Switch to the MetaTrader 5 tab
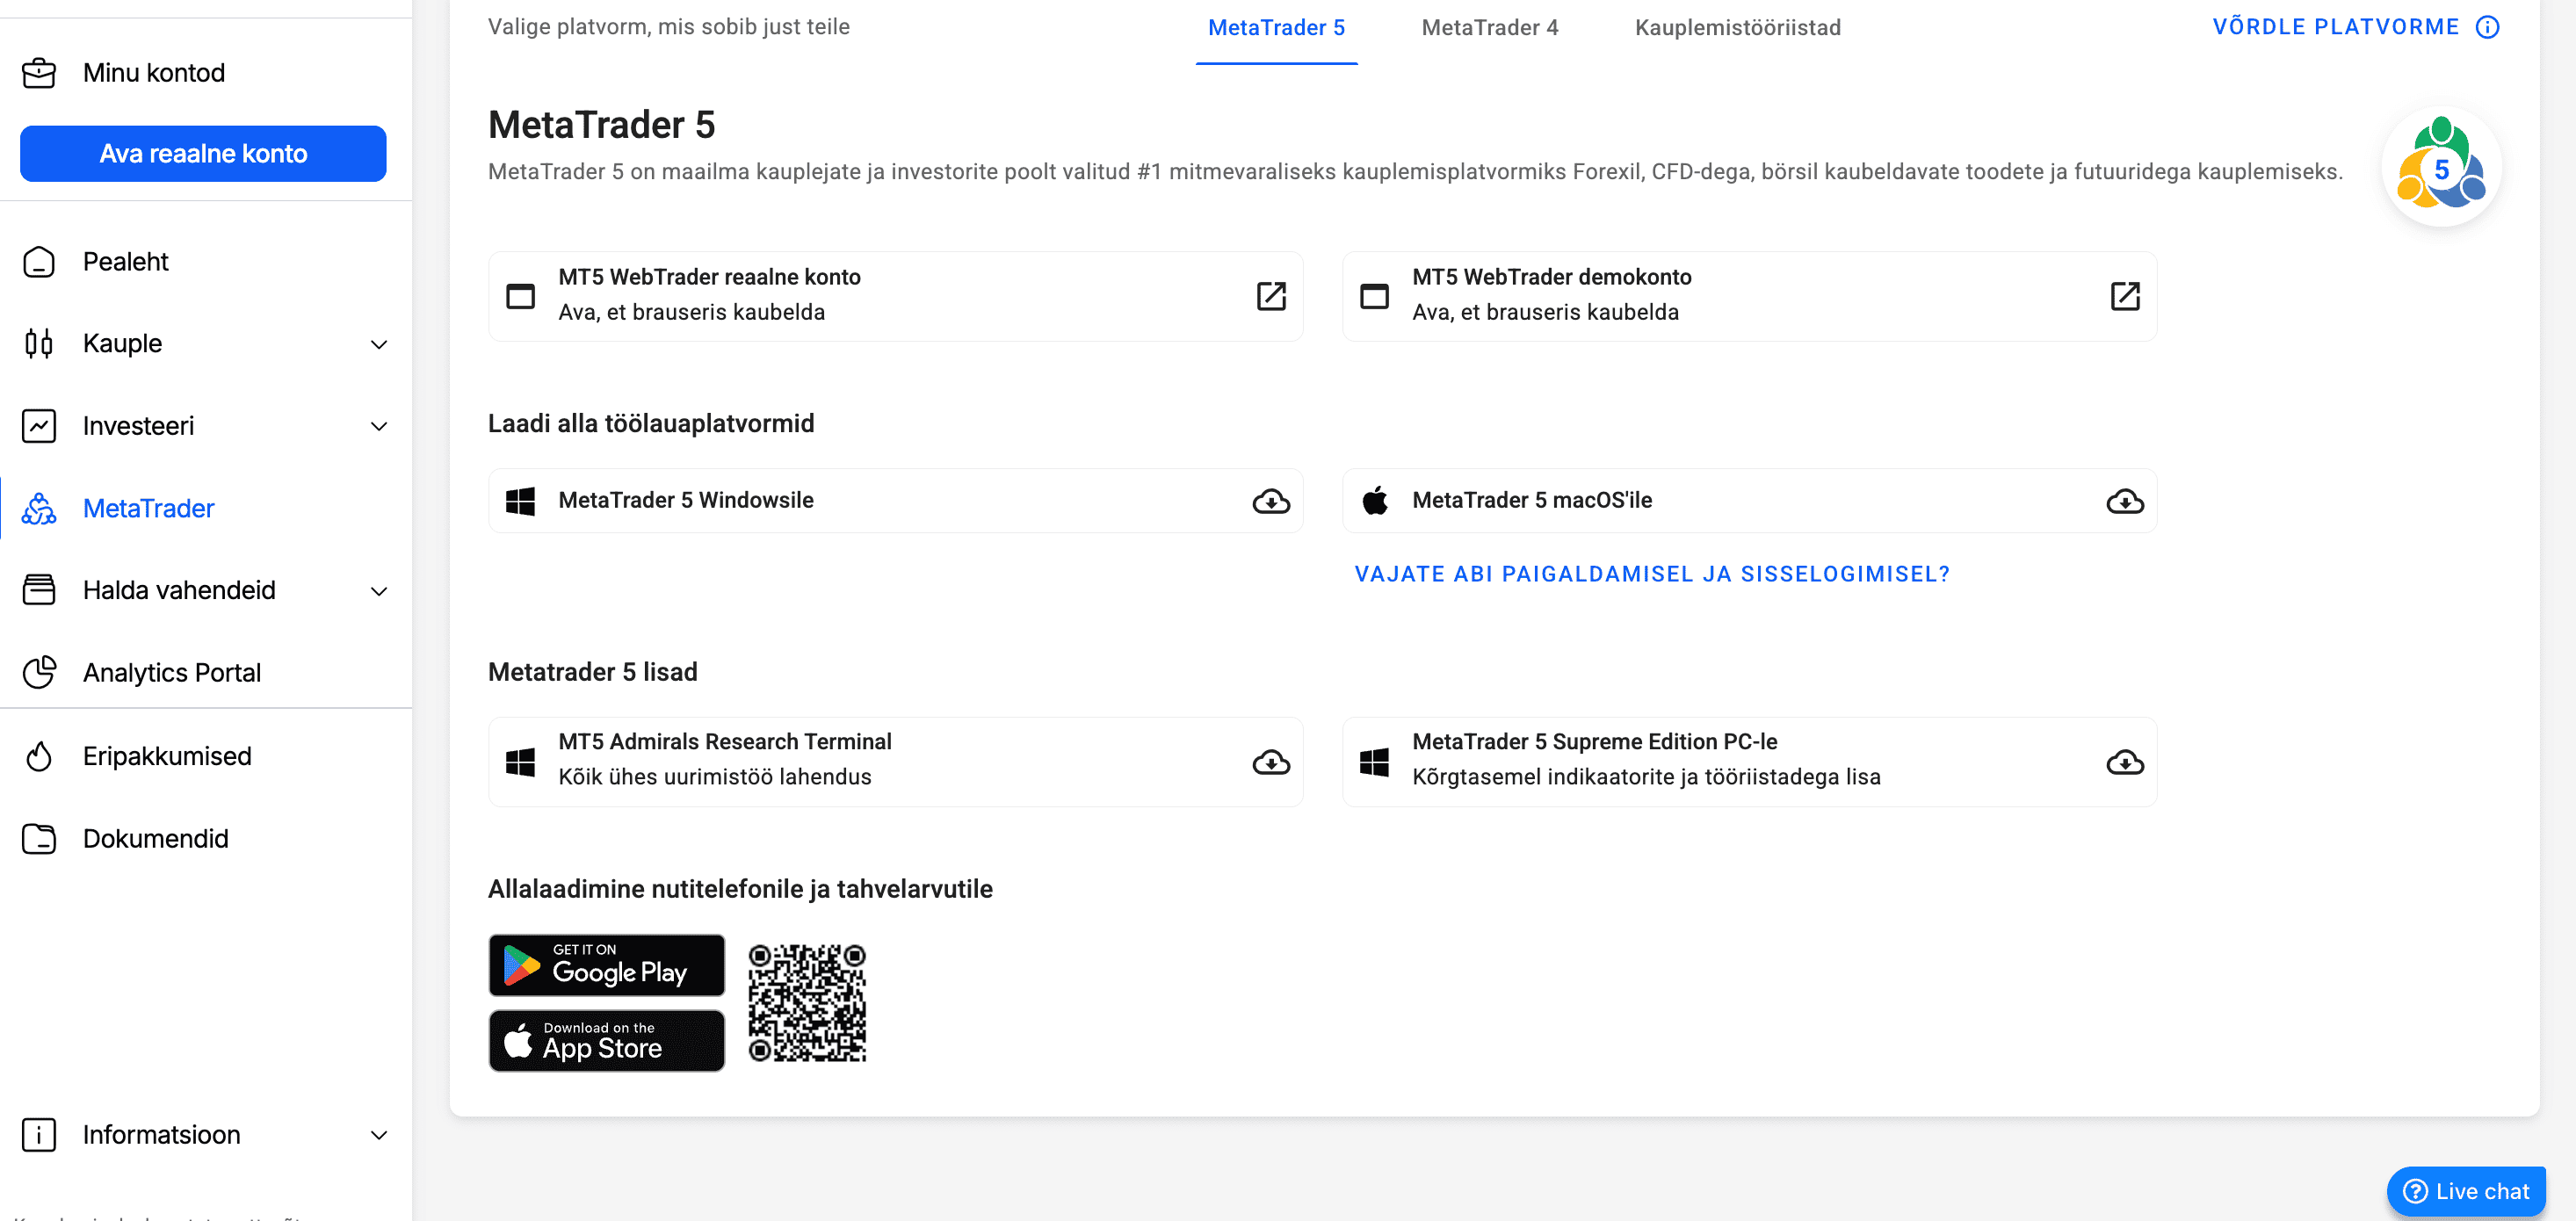 pos(1276,28)
